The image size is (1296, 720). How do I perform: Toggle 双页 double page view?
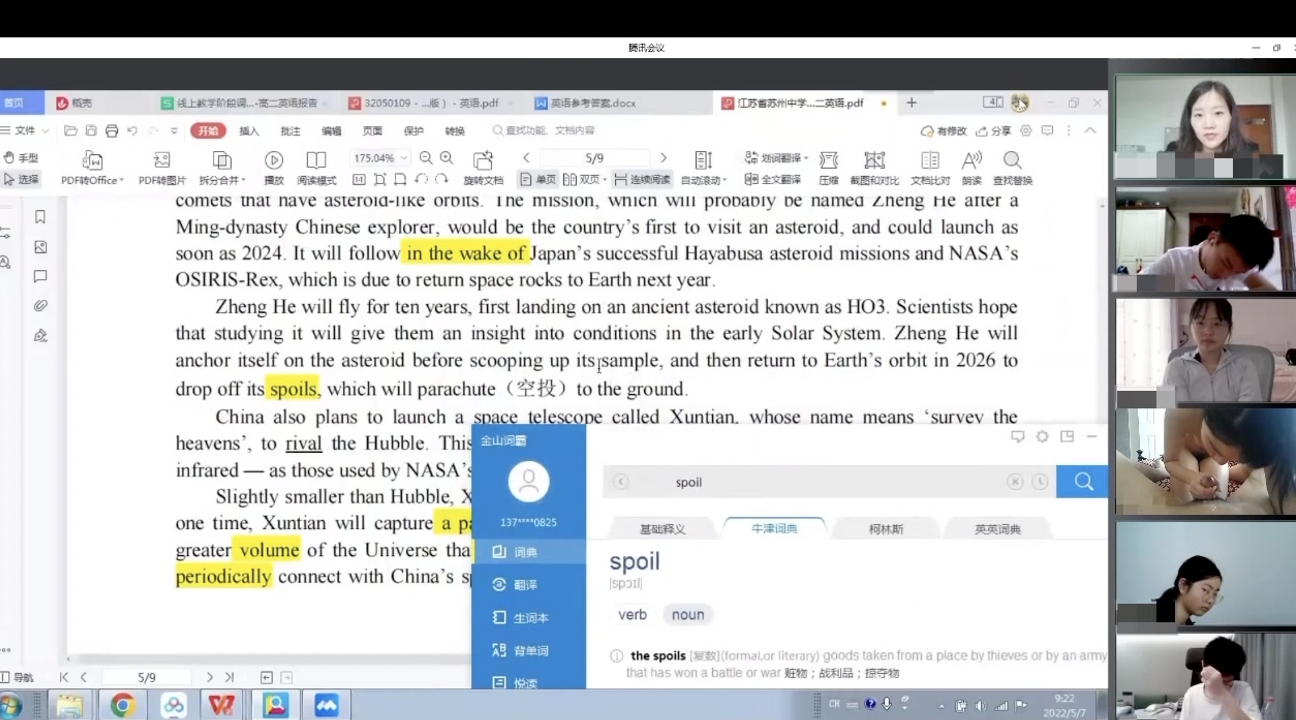coord(585,180)
